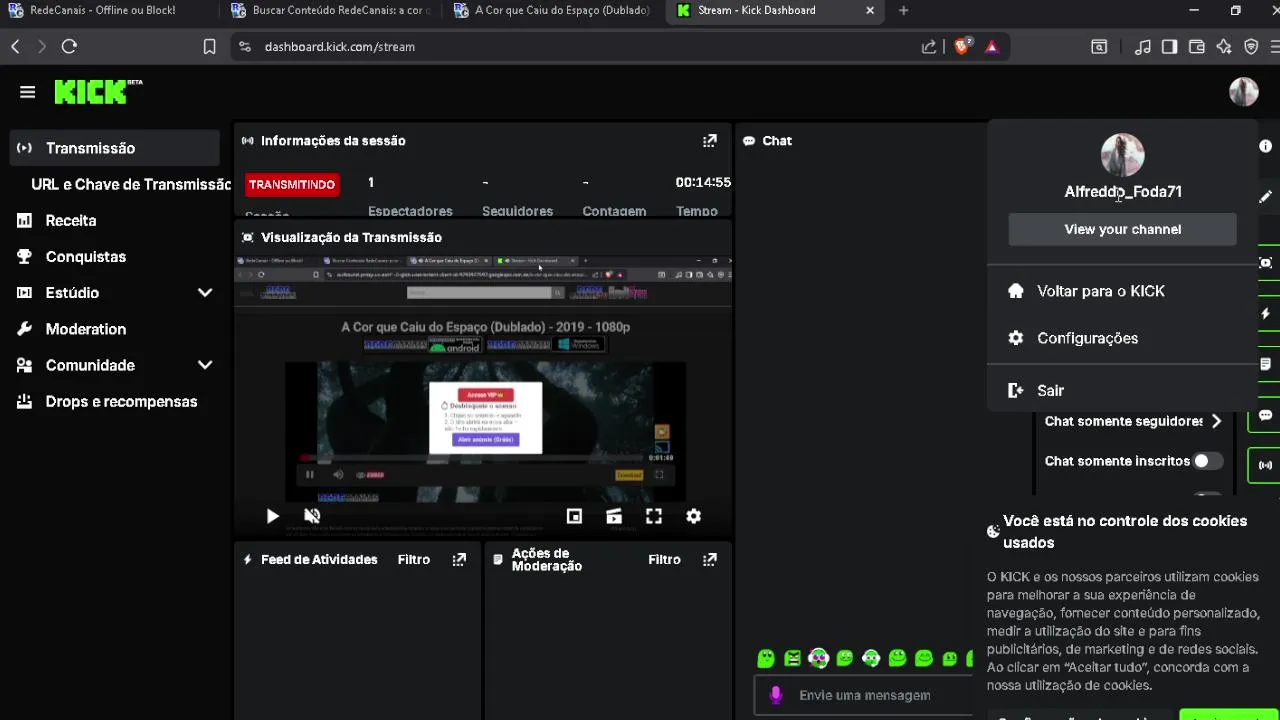Viewport: 1280px width, 720px height.
Task: Click the chat bubble icon at the right edge
Action: pos(1266,415)
